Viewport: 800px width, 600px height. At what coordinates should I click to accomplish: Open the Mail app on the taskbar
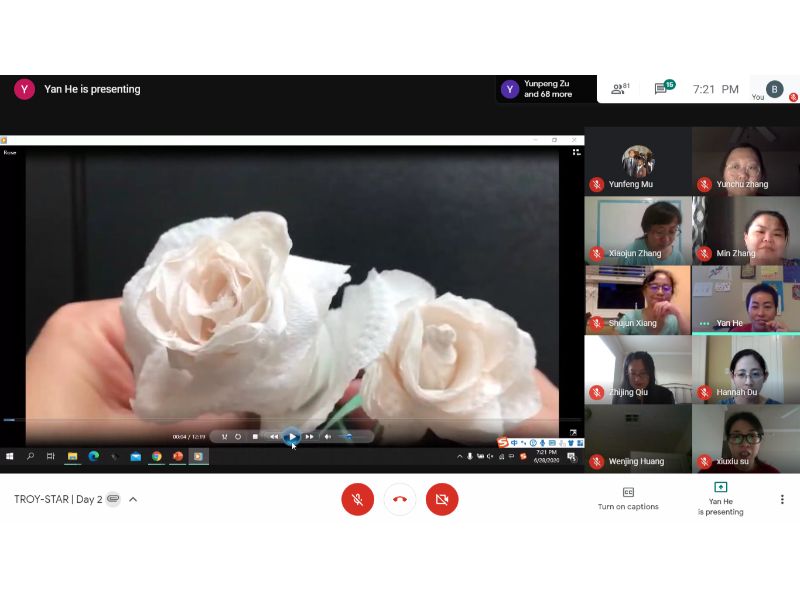click(x=136, y=456)
